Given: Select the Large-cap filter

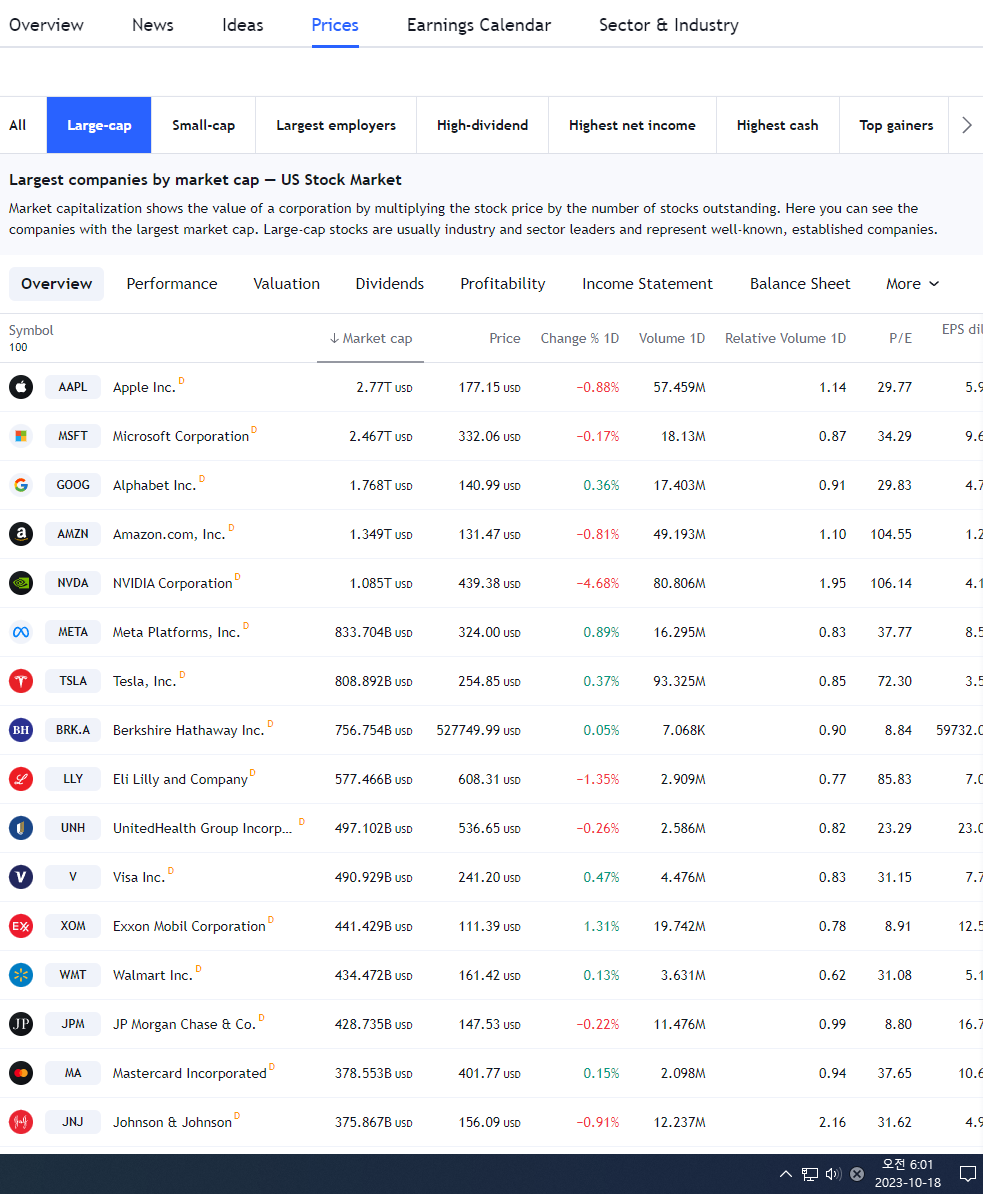Looking at the screenshot, I should pyautogui.click(x=99, y=125).
